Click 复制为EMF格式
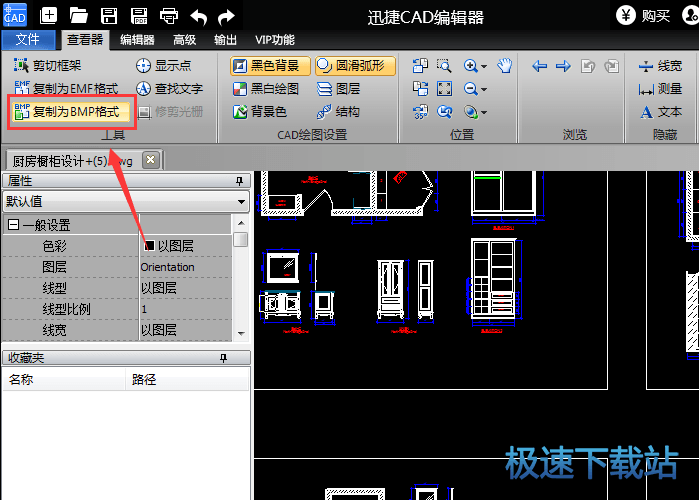 [x=66, y=88]
